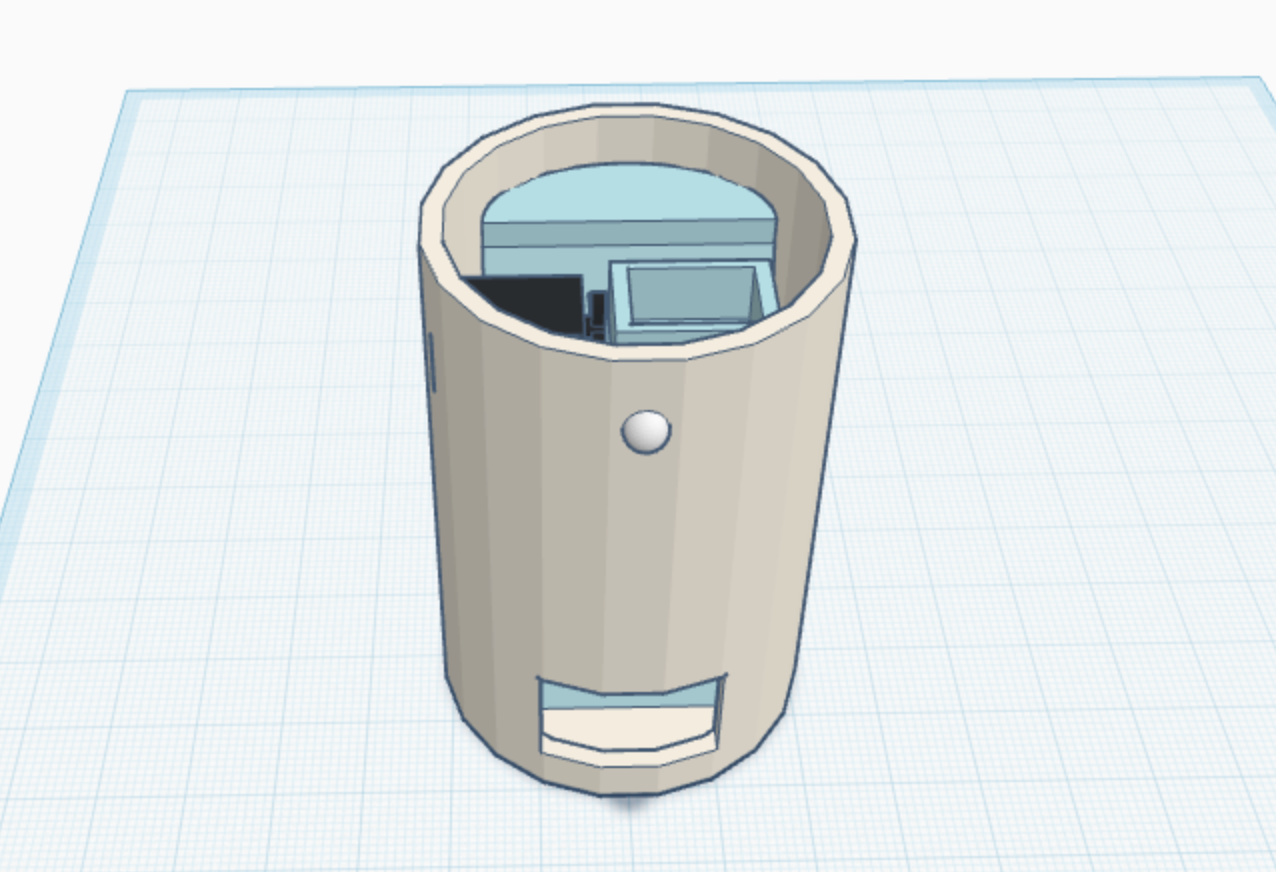
Task: Click the blue interior above the slot tray
Action: [630, 696]
